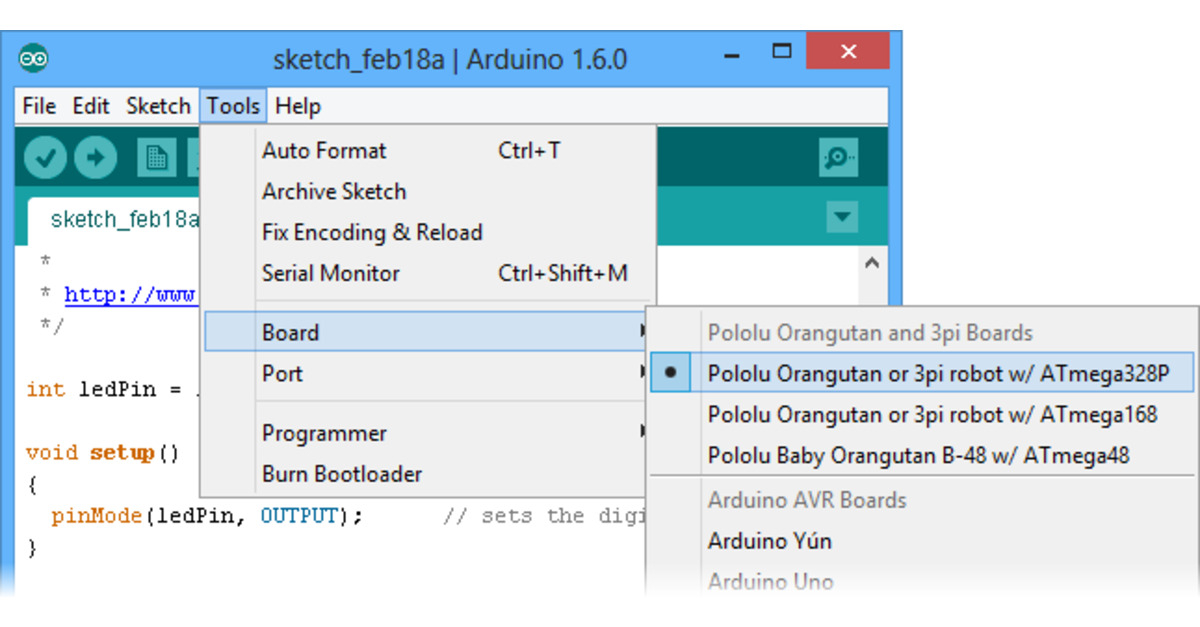Open the sketch tab dropdown arrow
This screenshot has height=627, width=1200.
pos(841,216)
